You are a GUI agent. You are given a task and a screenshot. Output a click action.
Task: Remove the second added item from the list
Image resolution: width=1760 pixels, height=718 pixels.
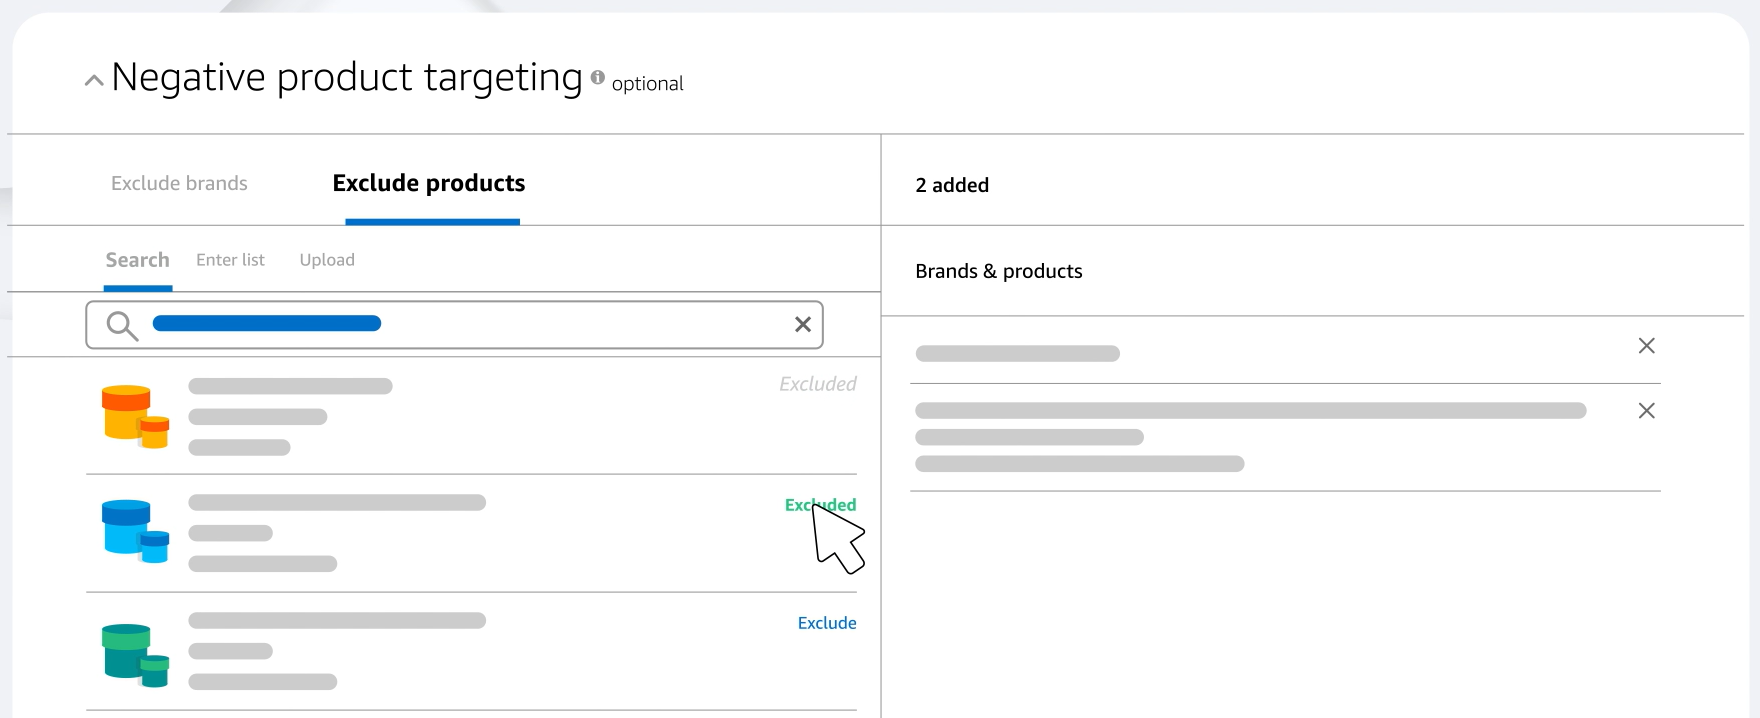(x=1647, y=411)
